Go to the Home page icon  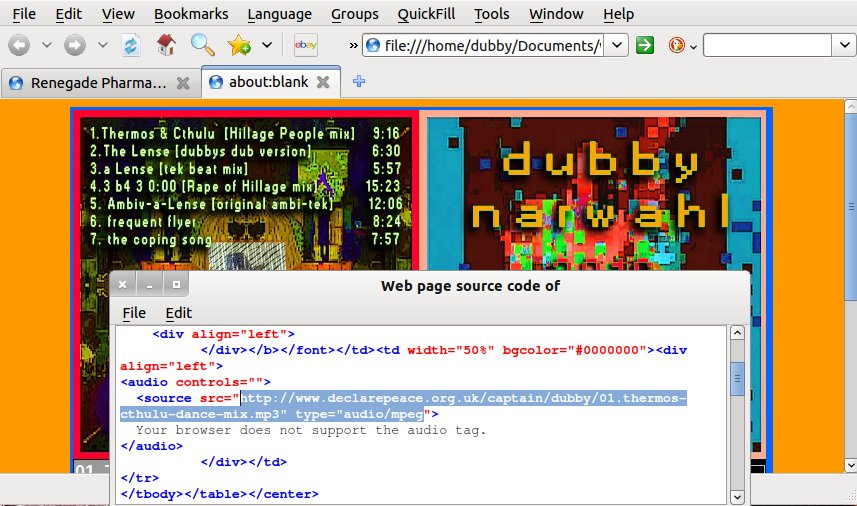pyautogui.click(x=166, y=46)
